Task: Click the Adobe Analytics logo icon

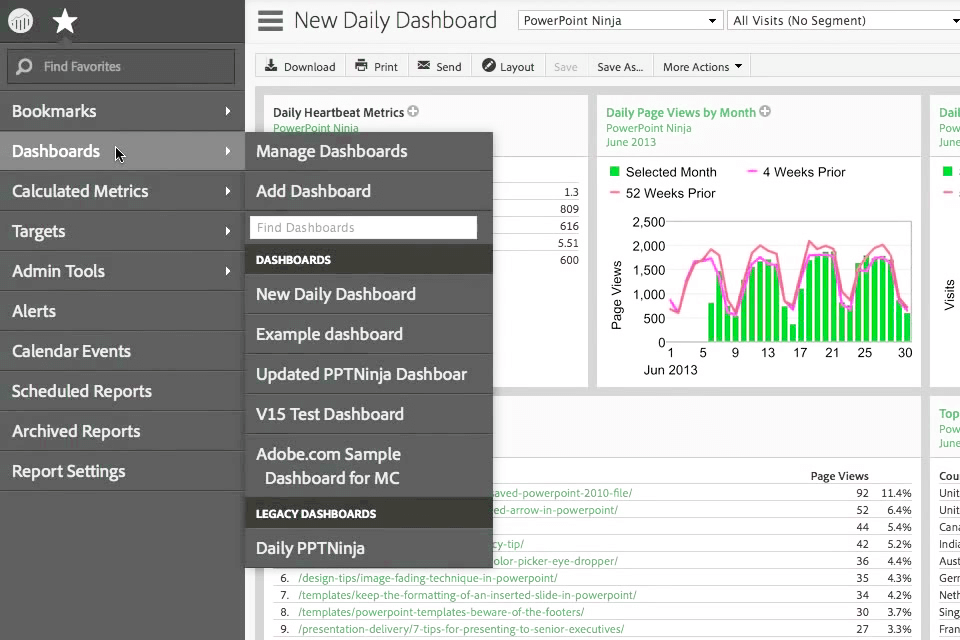Action: coord(21,21)
